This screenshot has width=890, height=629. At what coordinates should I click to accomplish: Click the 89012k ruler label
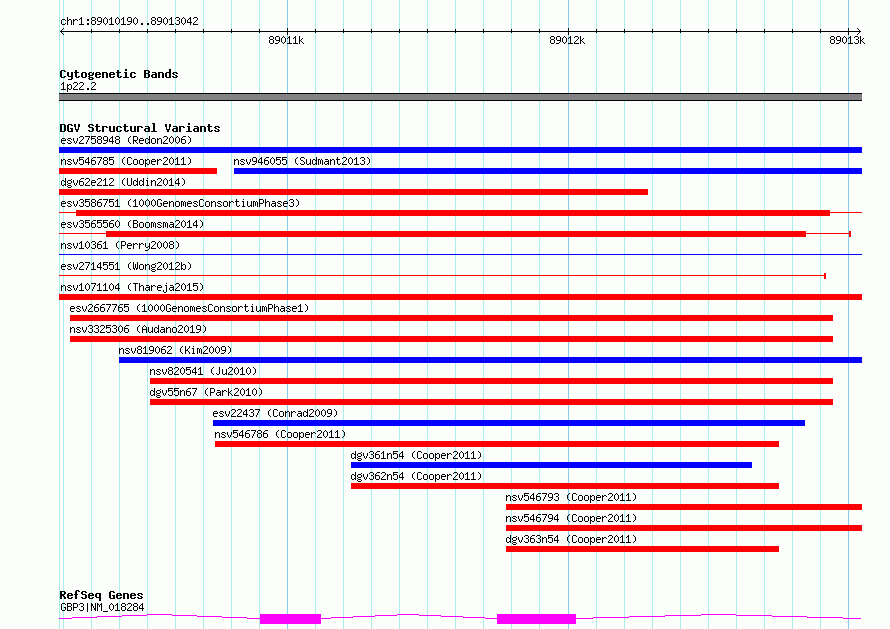567,40
